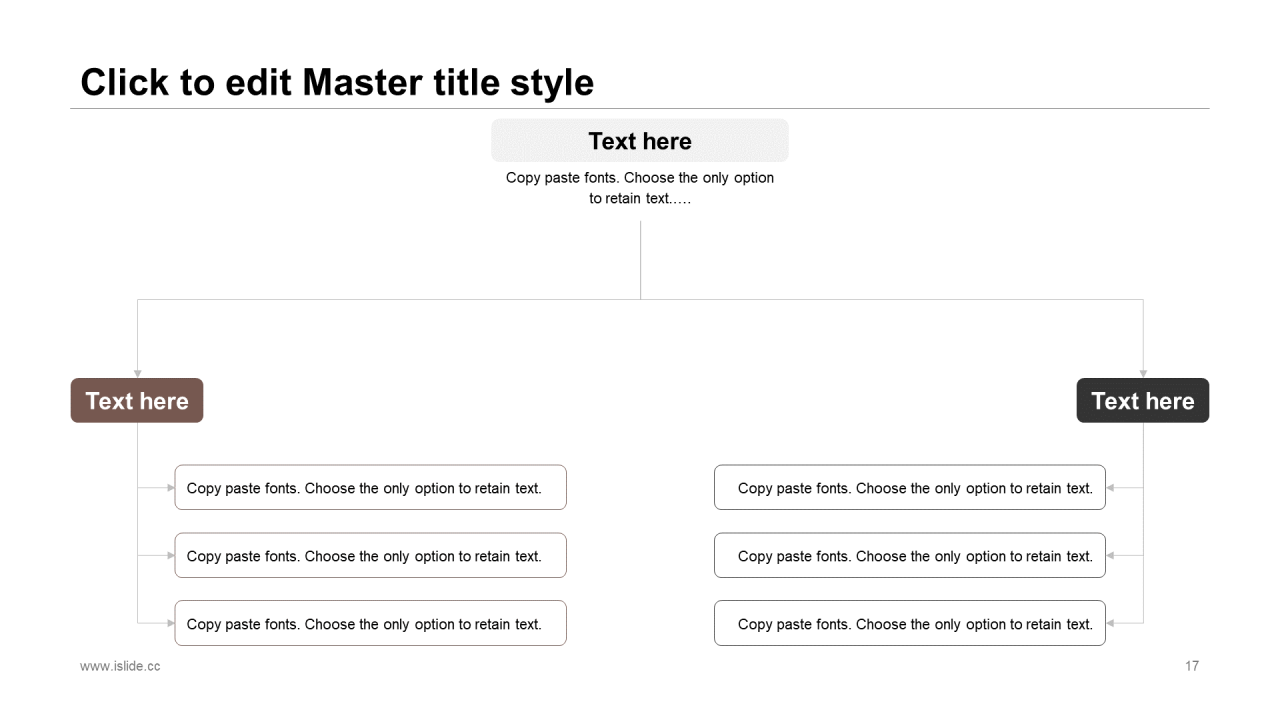Click the arrowhead pointing at the middle brown-branch box
Image resolution: width=1280 pixels, height=720 pixels.
(171, 556)
